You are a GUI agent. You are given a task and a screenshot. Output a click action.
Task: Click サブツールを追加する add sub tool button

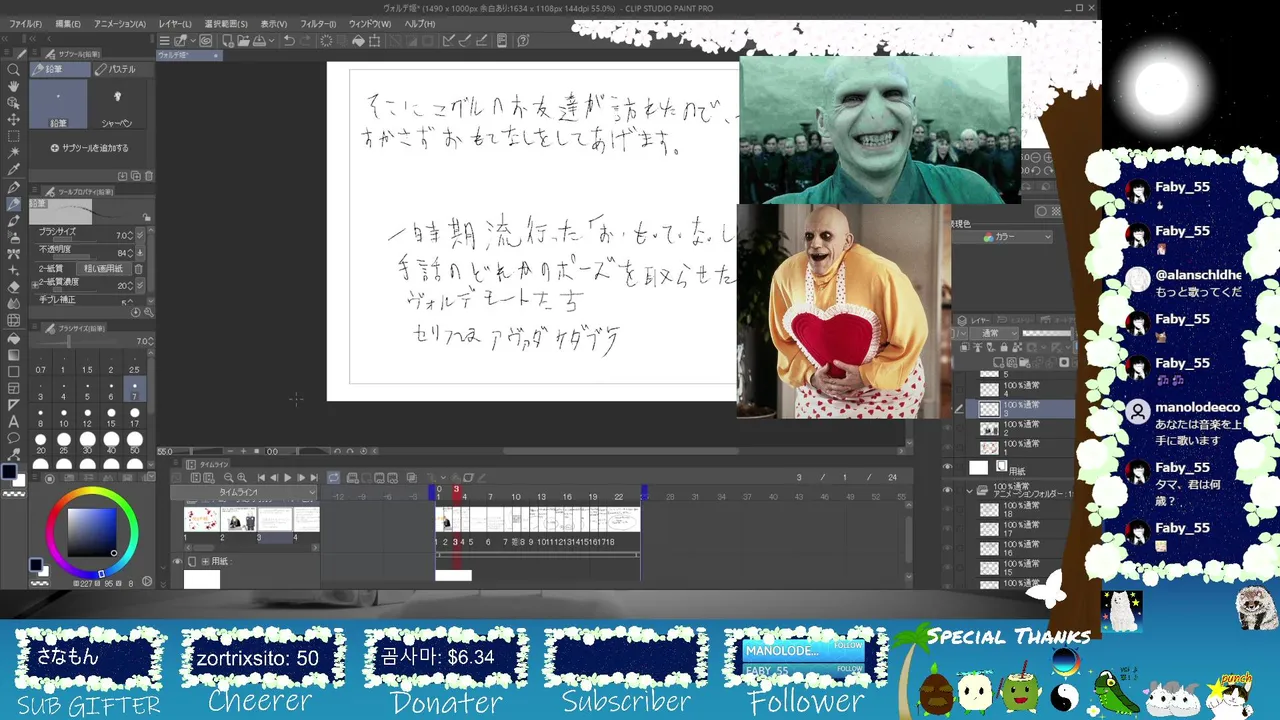[90, 148]
